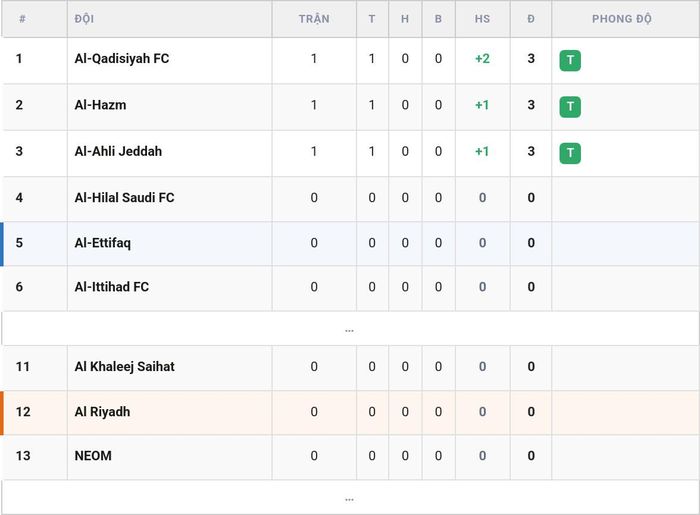Open the Al Khaleej Saihat team link
Screen dimensions: 700x515
click(125, 366)
